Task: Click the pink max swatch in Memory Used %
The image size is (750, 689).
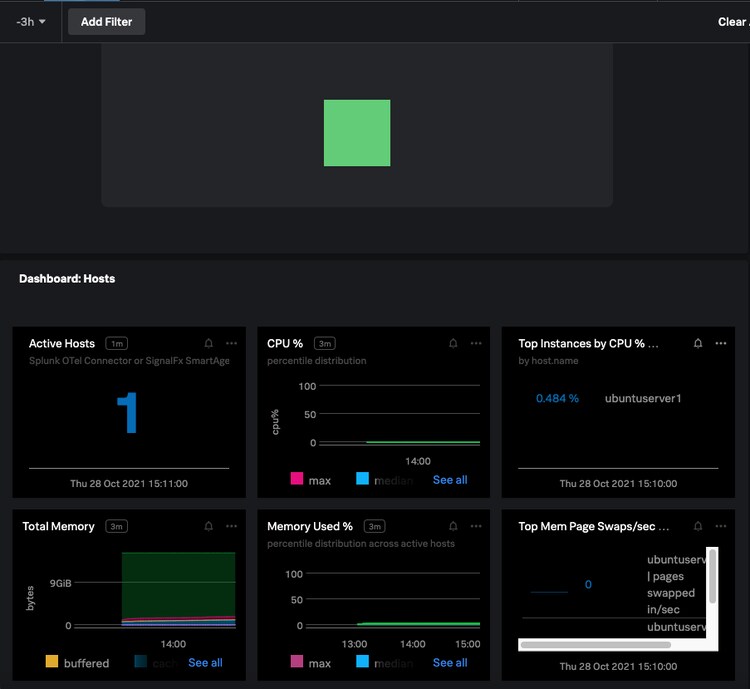Action: tap(297, 662)
